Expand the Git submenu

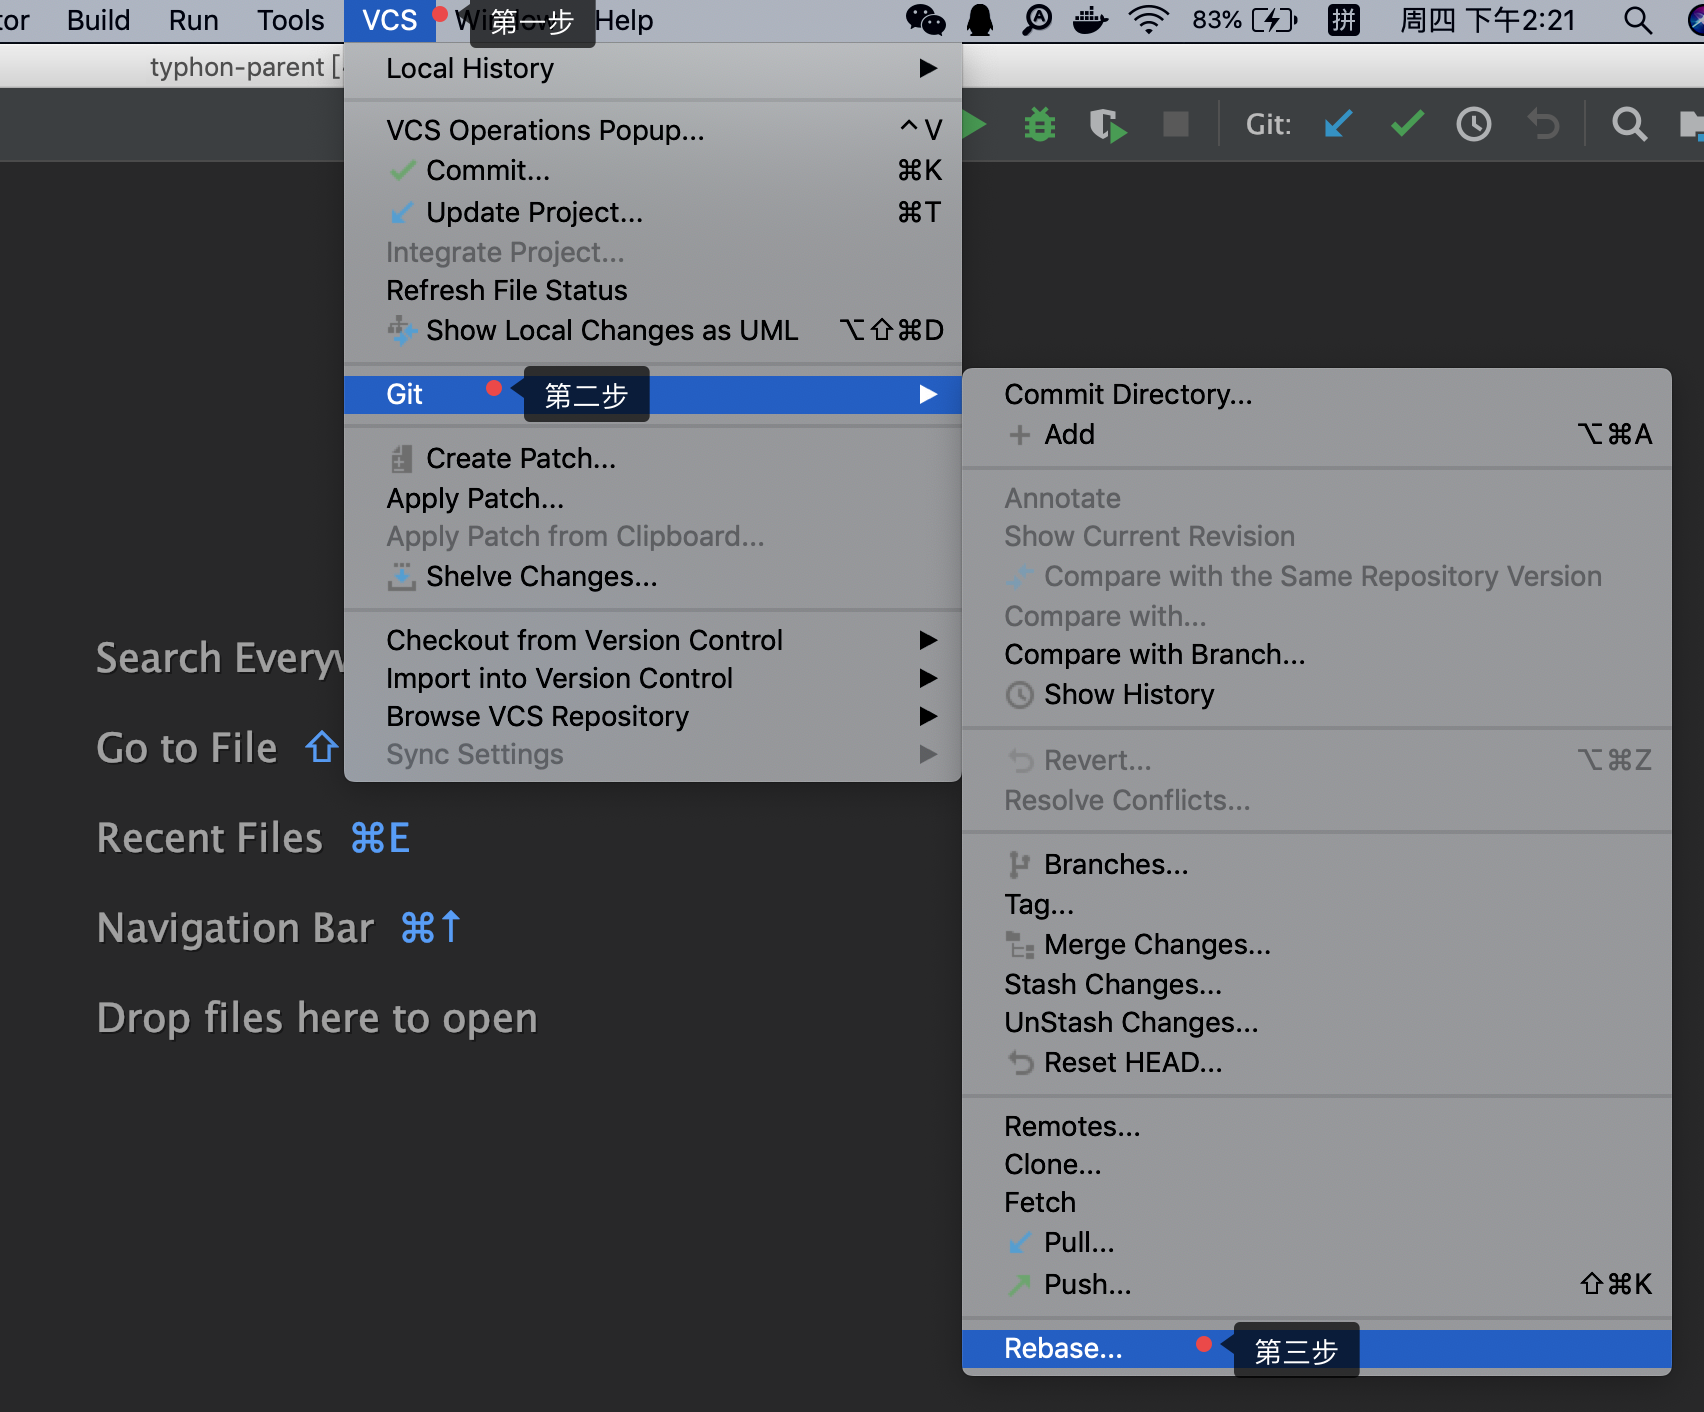[653, 394]
